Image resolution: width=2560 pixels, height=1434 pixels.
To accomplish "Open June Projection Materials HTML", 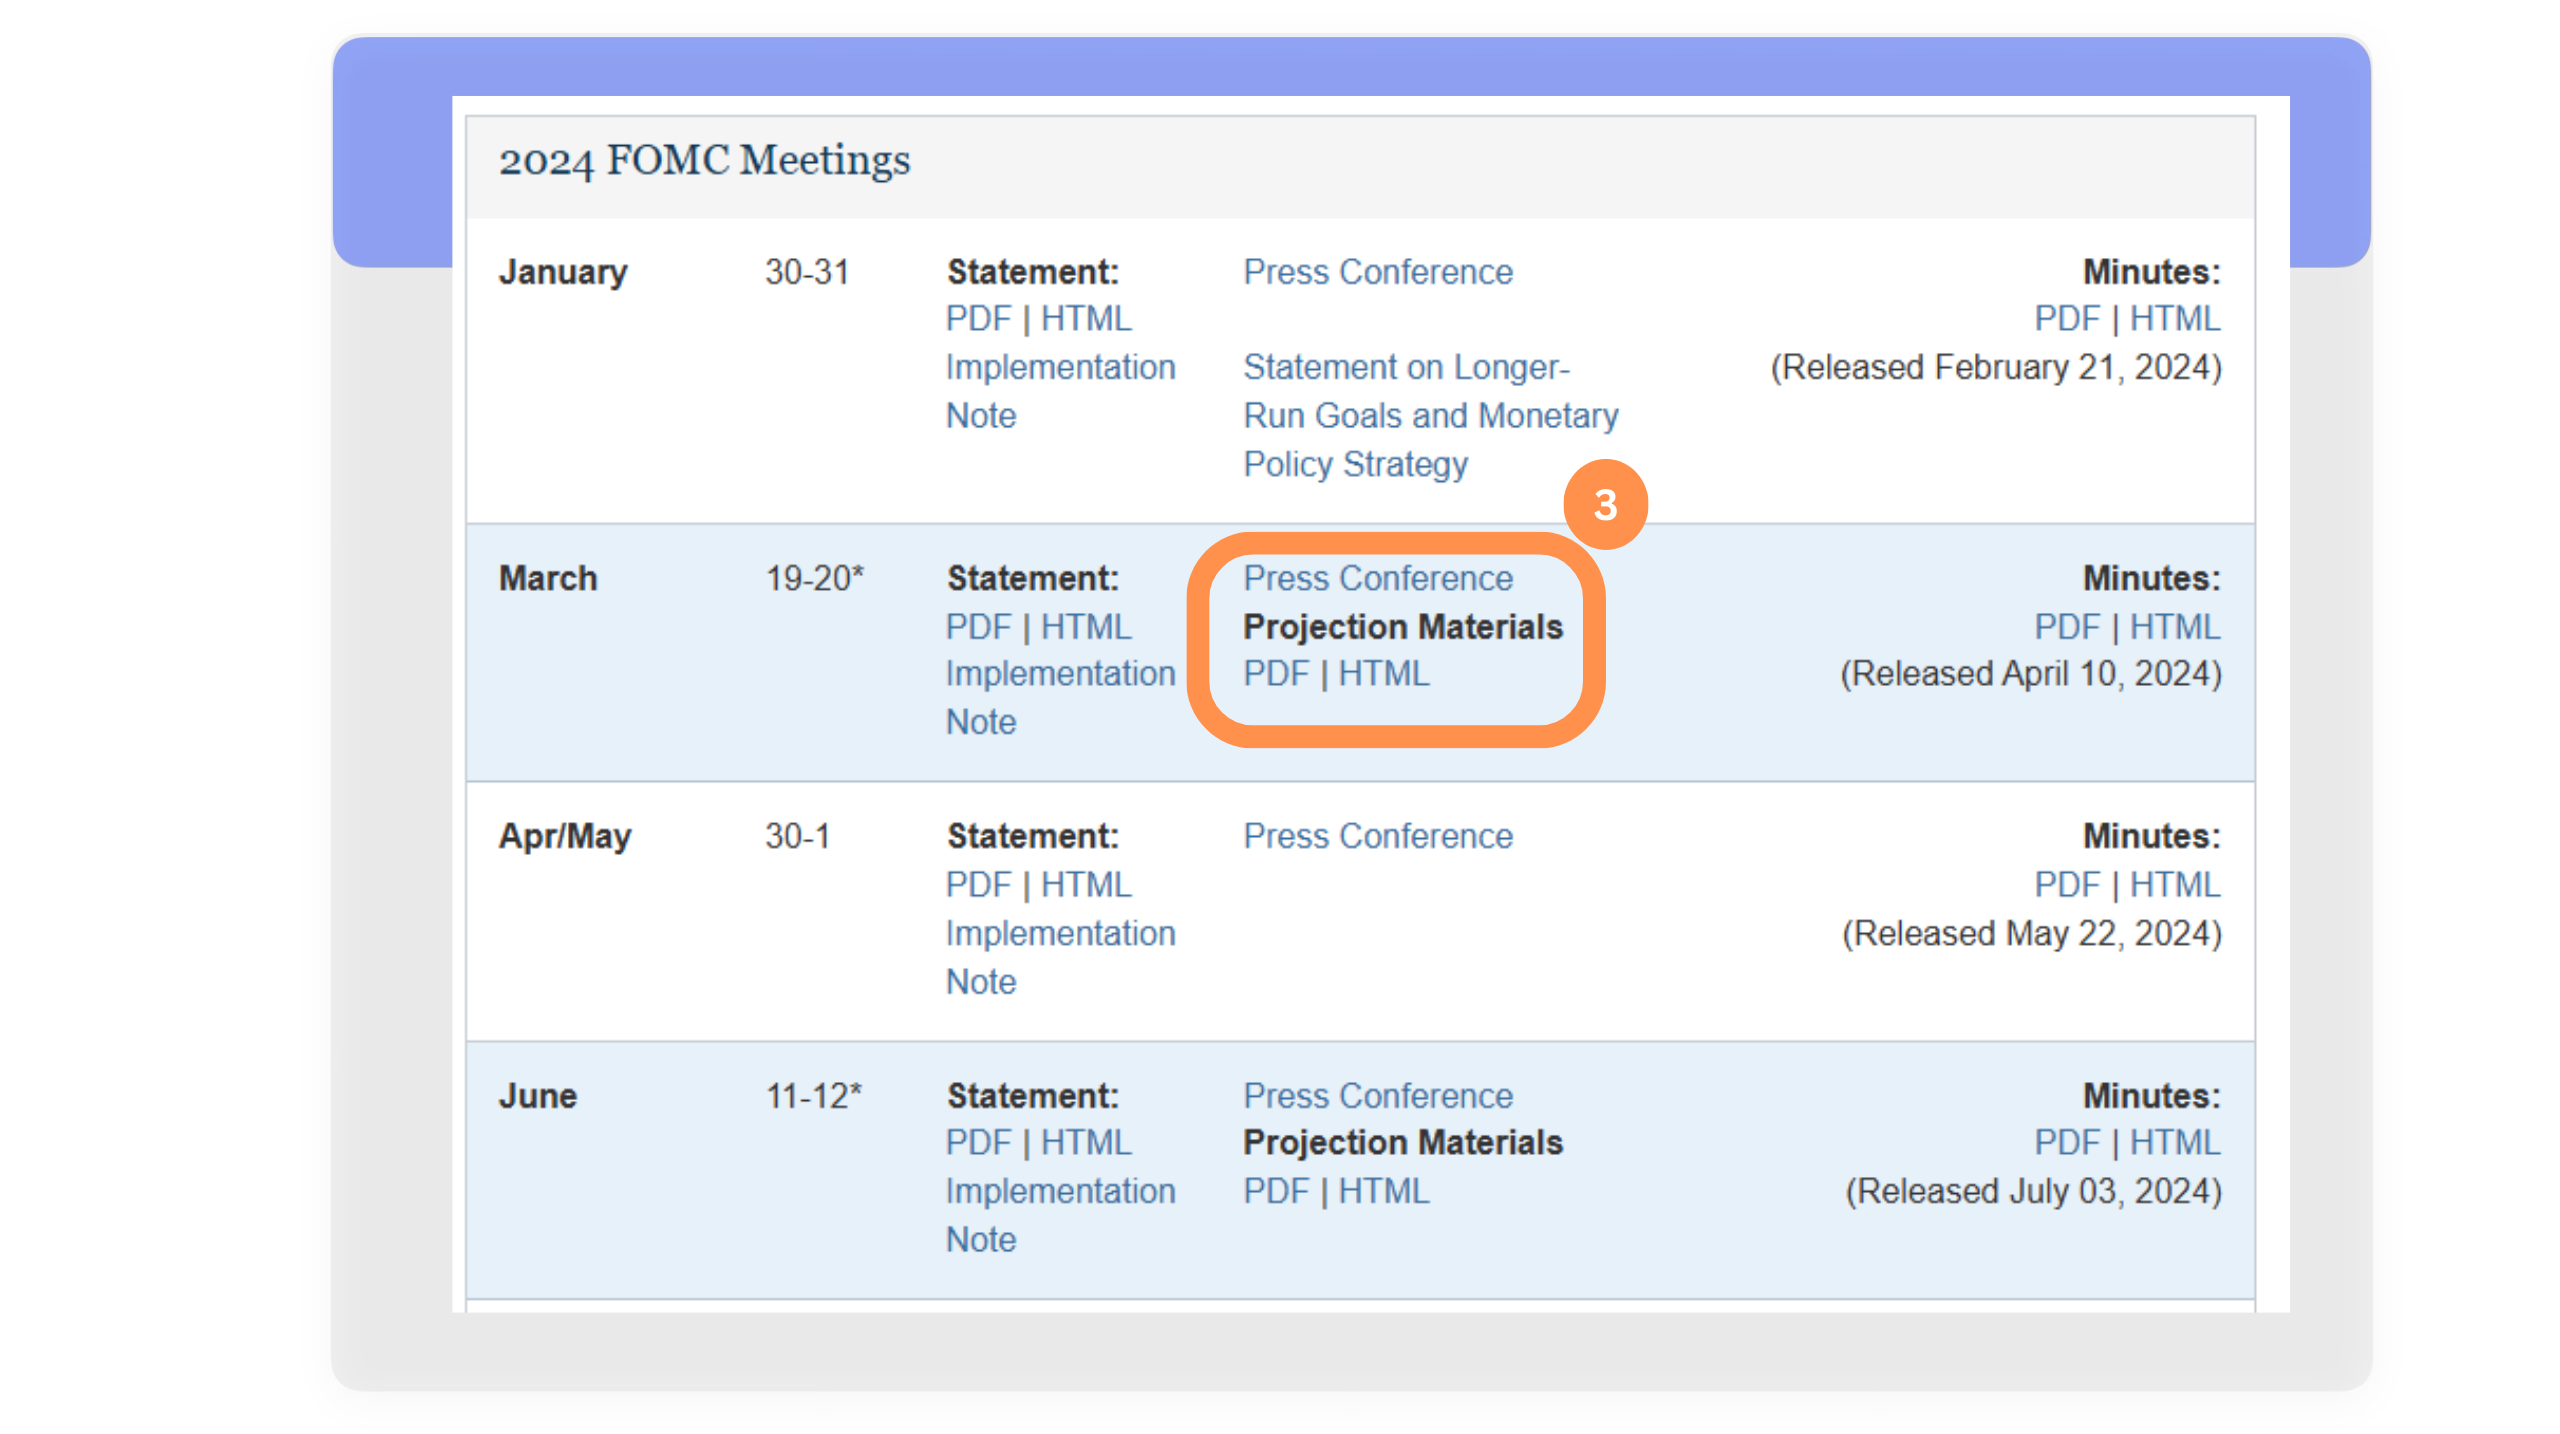I will (x=1384, y=1192).
